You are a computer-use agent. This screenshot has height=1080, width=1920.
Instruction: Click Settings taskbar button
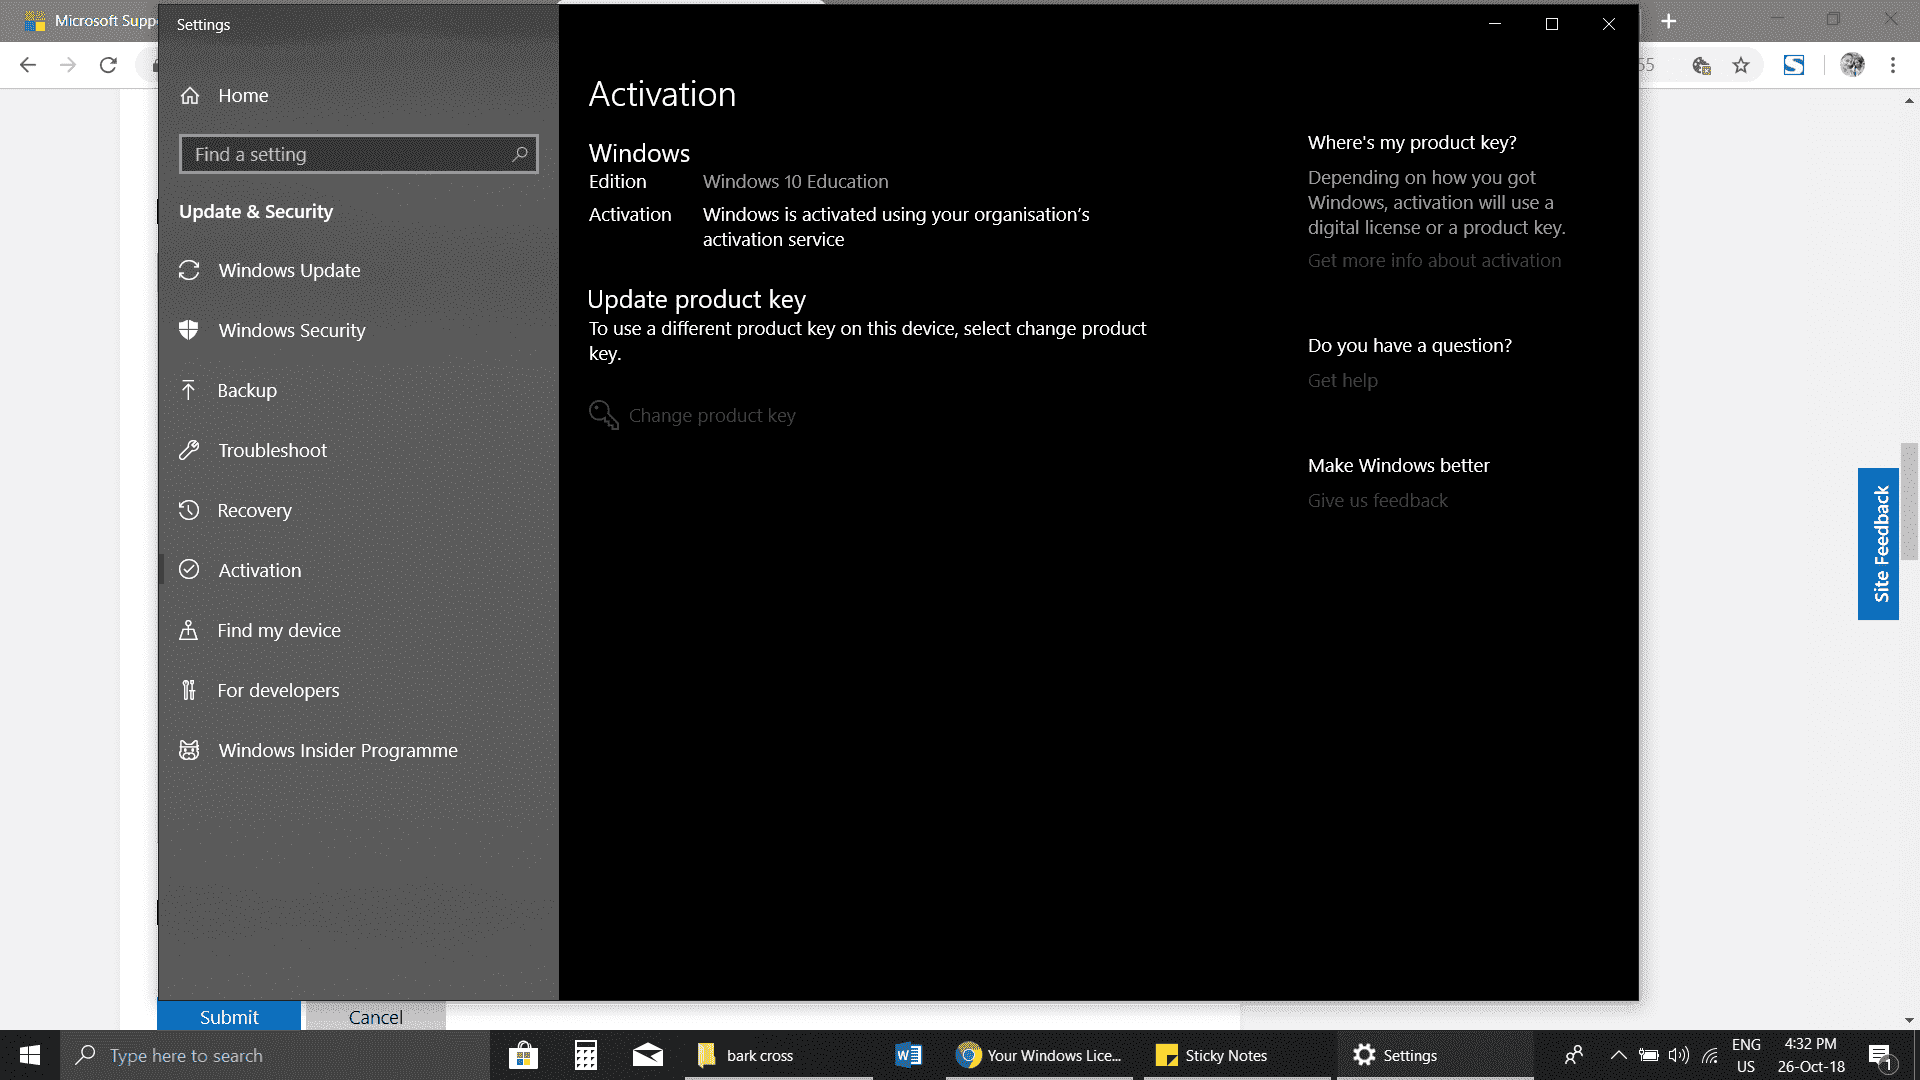point(1434,1055)
